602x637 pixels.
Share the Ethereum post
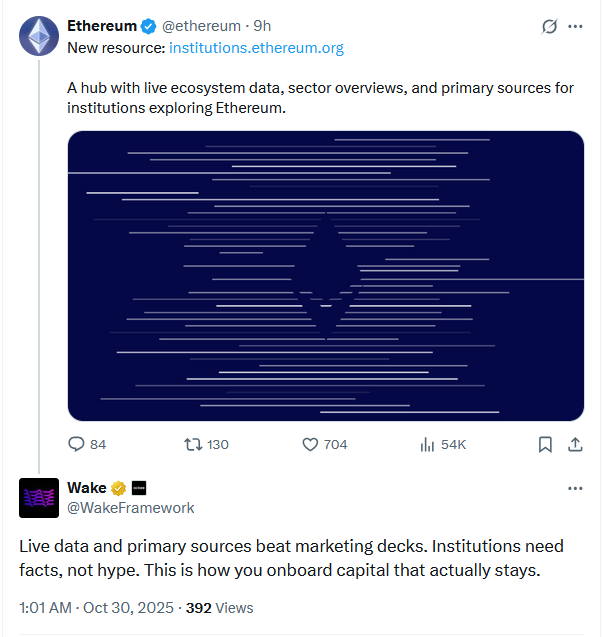tap(575, 444)
